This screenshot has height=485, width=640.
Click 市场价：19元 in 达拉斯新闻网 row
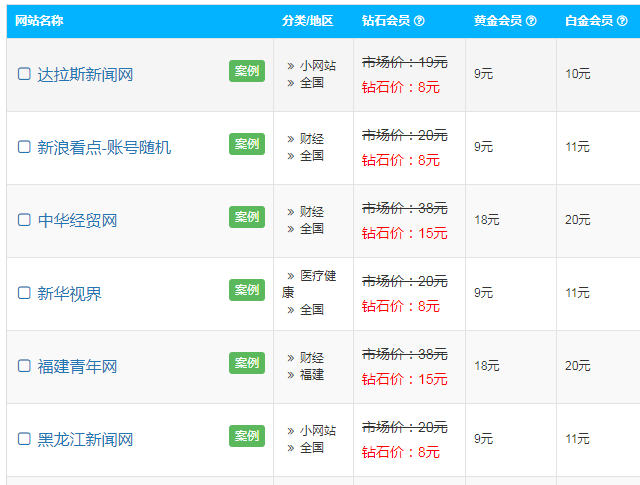click(405, 62)
